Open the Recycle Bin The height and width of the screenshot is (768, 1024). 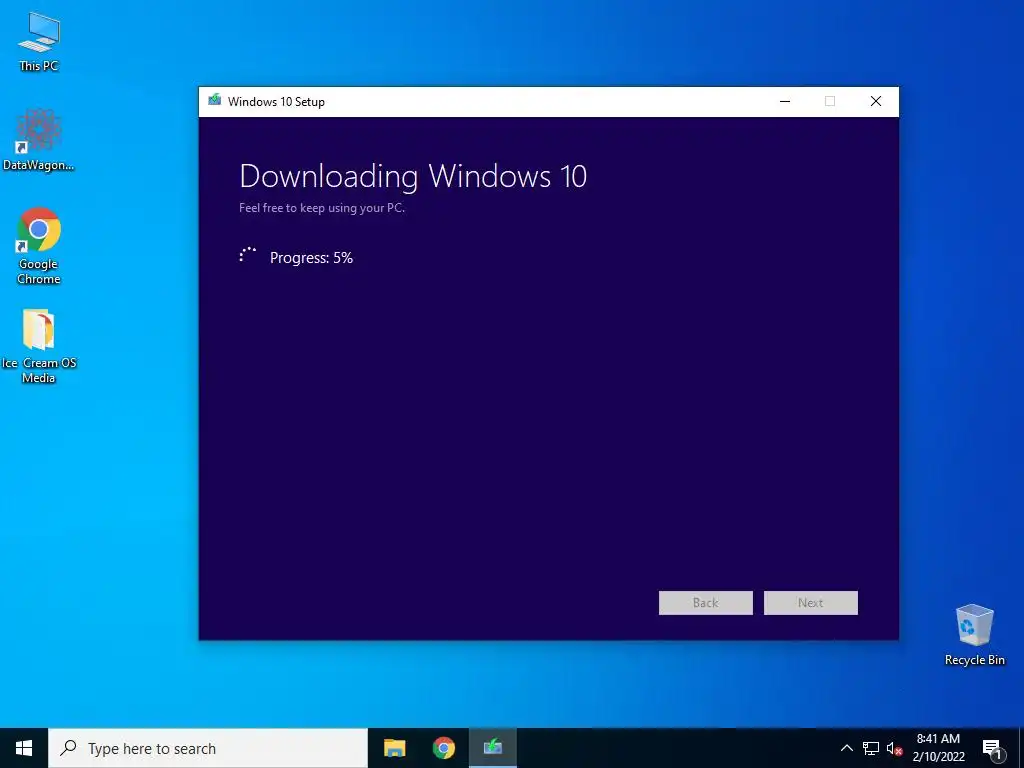coord(974,634)
